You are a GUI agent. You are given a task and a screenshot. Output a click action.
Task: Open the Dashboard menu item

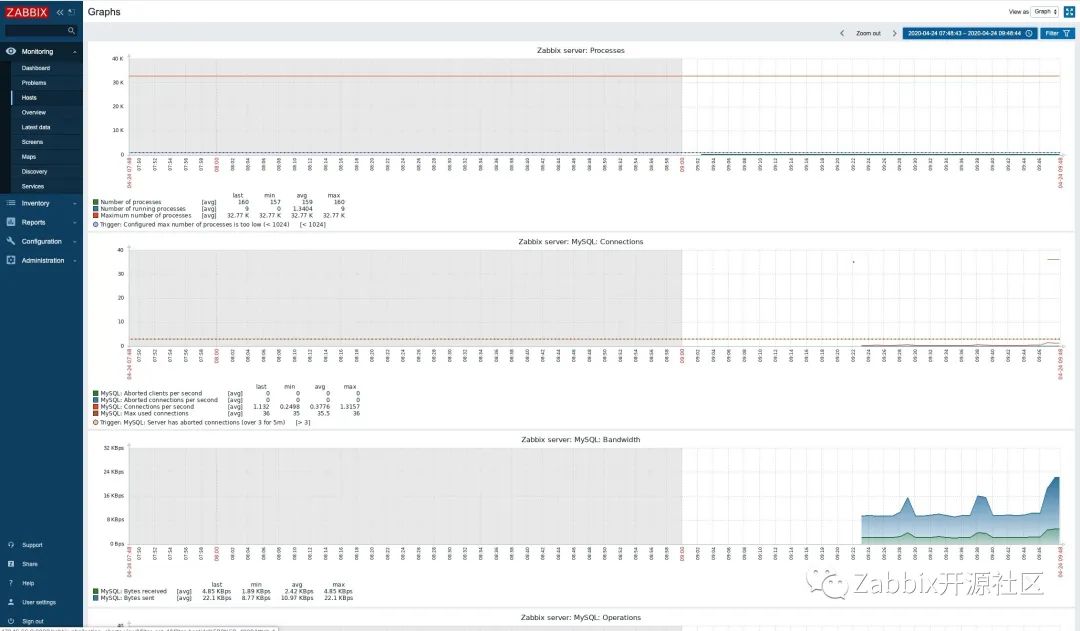click(36, 68)
